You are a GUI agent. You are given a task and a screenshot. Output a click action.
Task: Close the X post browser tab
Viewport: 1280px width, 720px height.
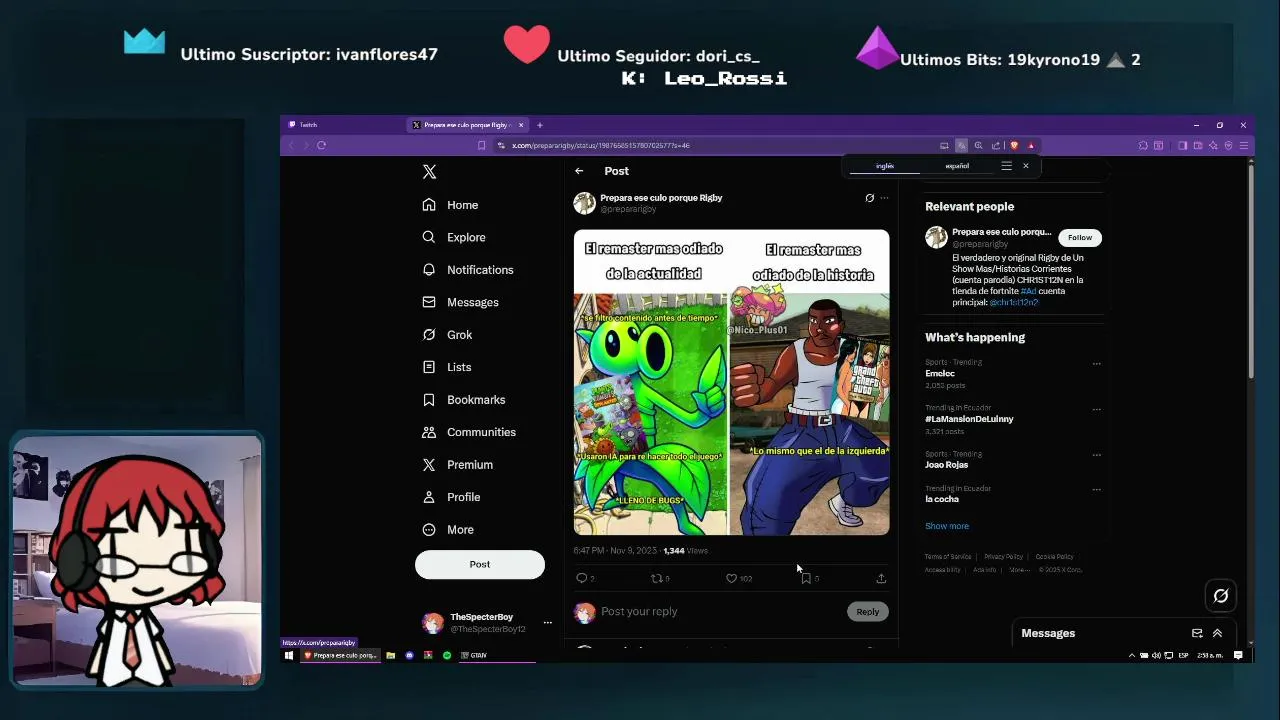click(x=520, y=125)
